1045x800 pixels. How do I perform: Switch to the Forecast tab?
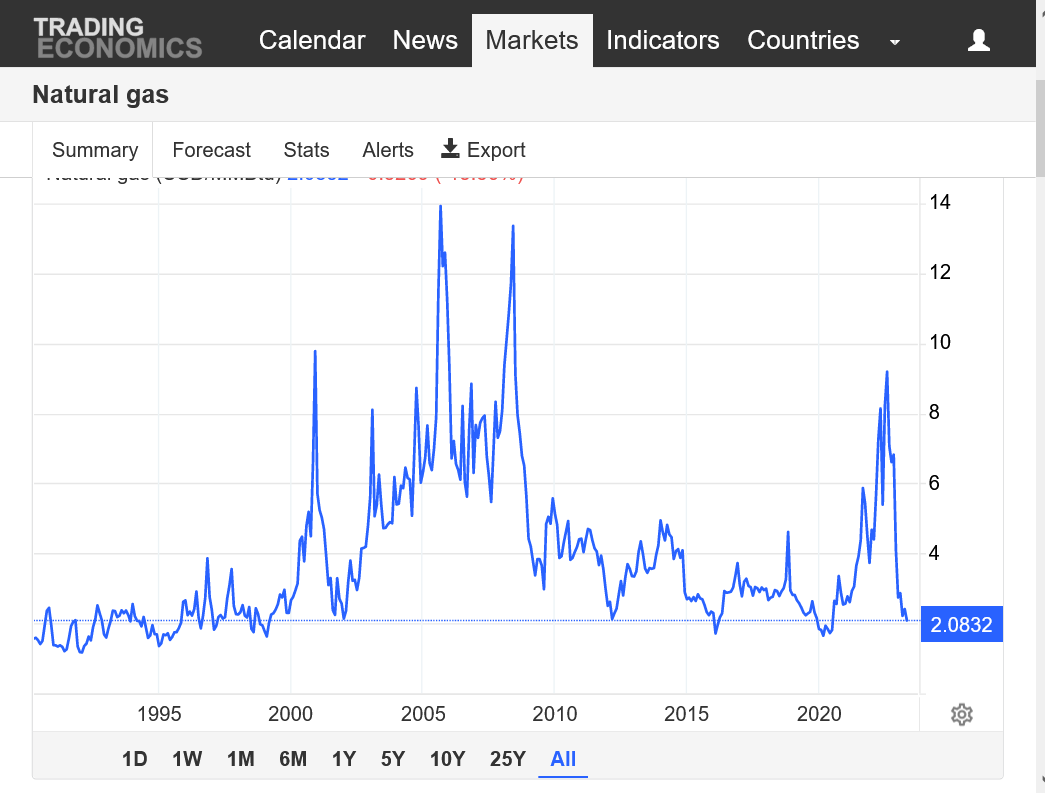tap(211, 150)
